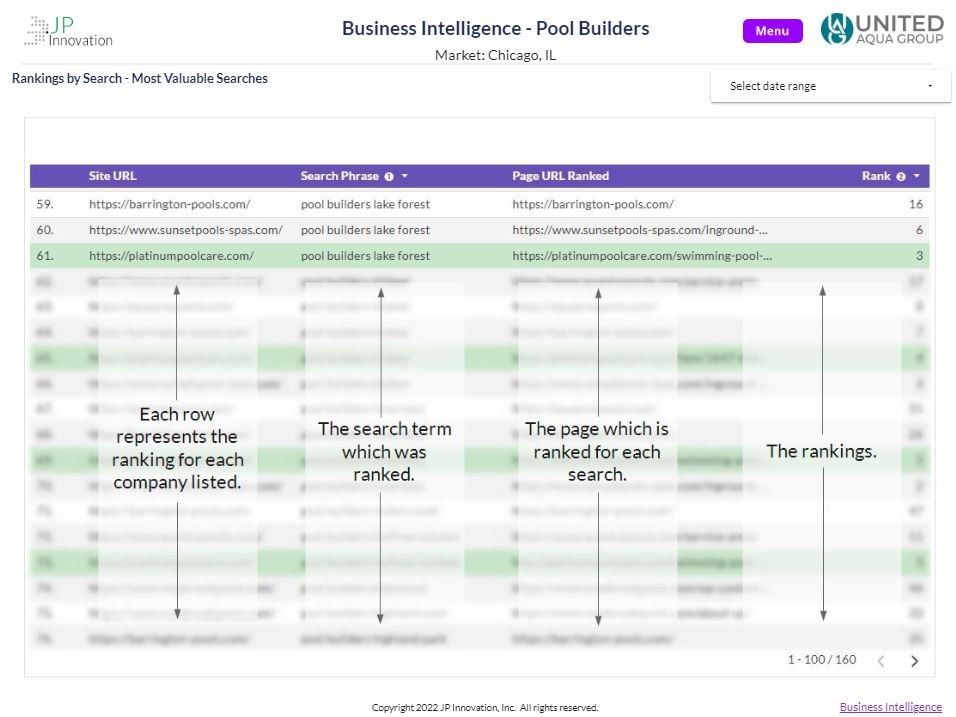
Task: Open the purple Menu button
Action: click(772, 31)
